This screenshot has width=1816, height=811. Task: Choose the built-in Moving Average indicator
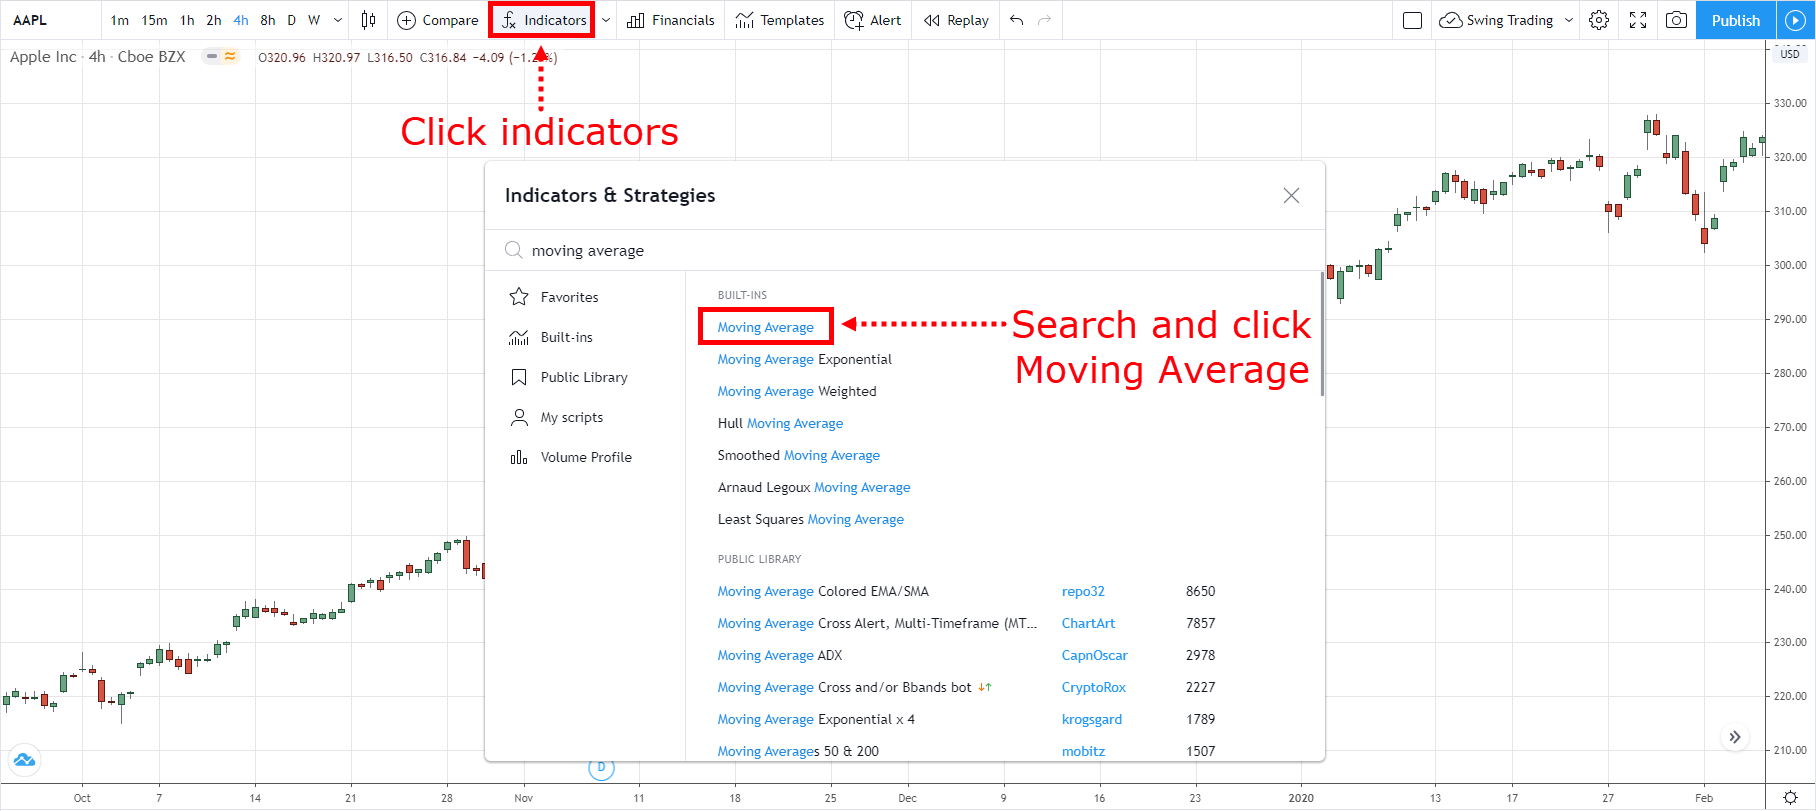pyautogui.click(x=765, y=327)
